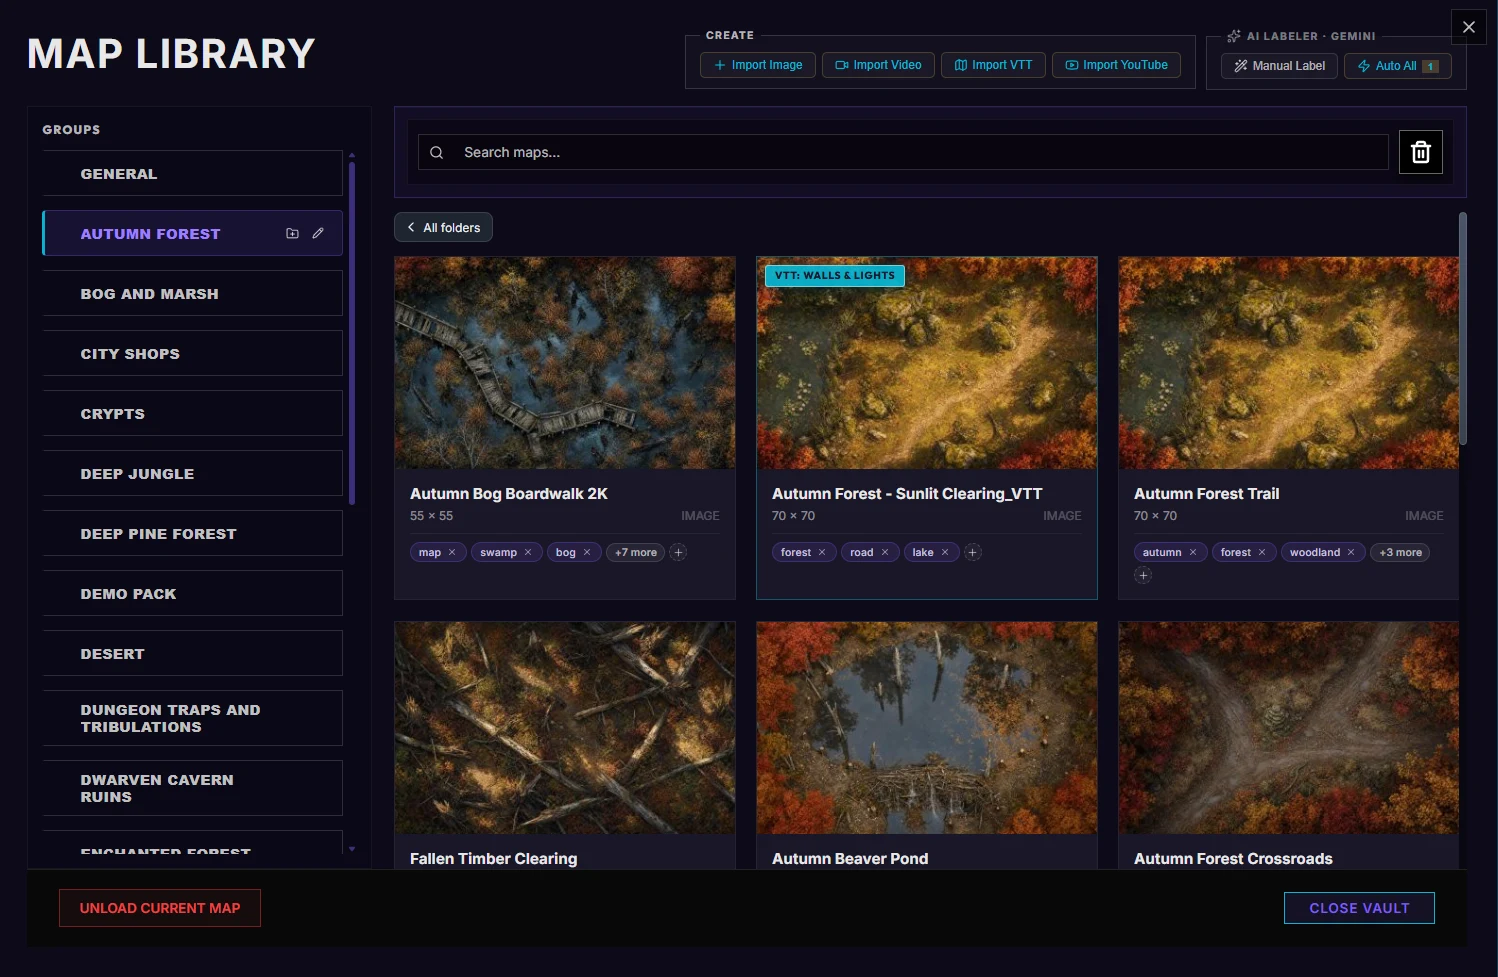The height and width of the screenshot is (977, 1498).
Task: Open the Demo Pack group
Action: pos(192,593)
